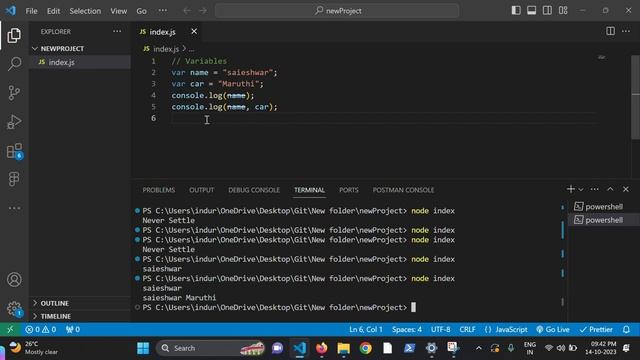Open Google Chrome from the taskbar

pos(366,348)
